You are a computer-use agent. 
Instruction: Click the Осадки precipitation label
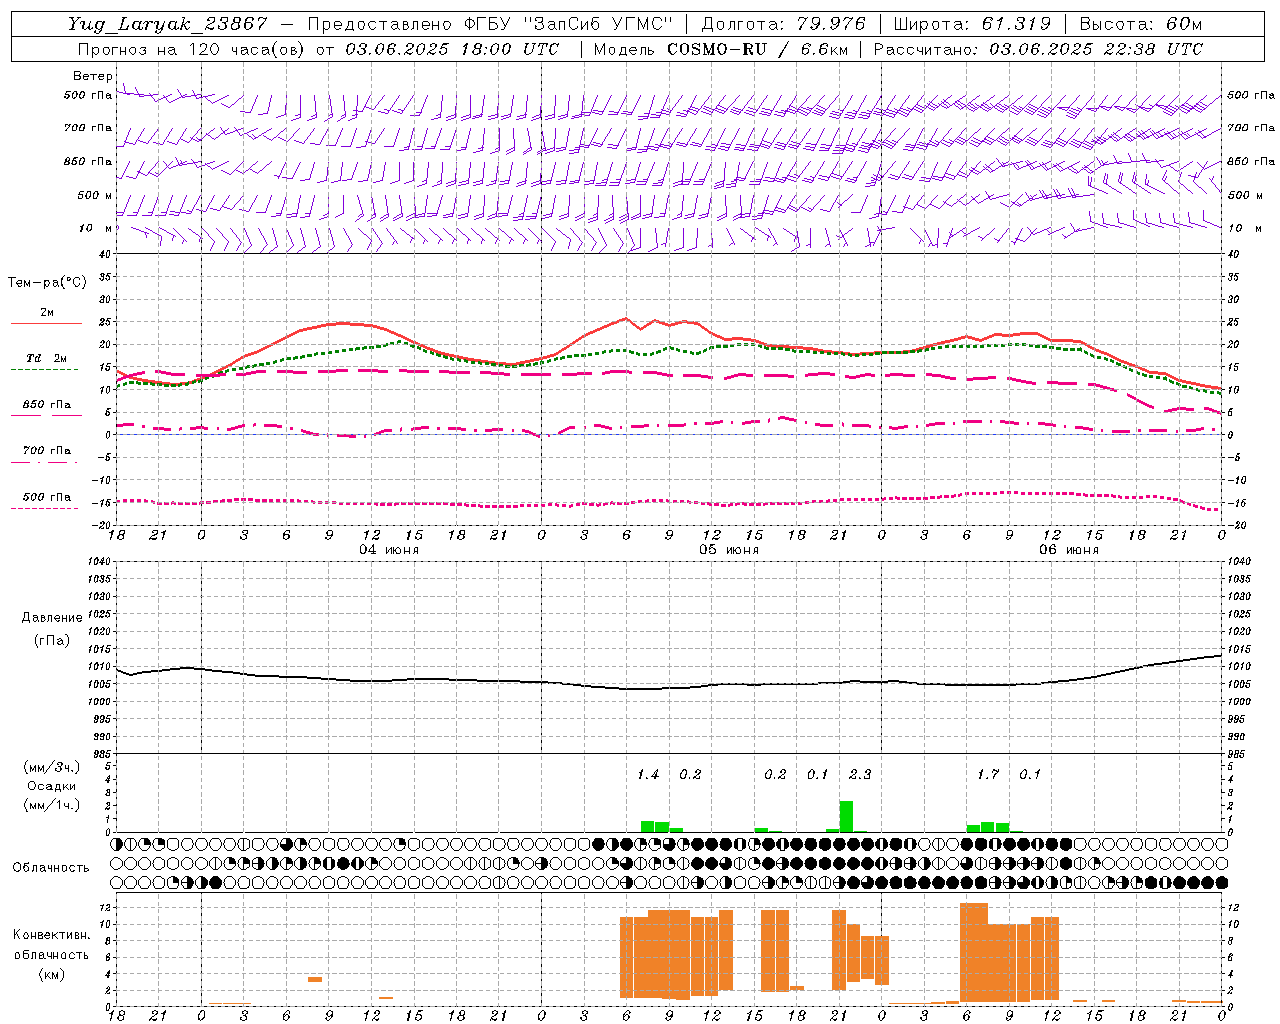point(51,786)
